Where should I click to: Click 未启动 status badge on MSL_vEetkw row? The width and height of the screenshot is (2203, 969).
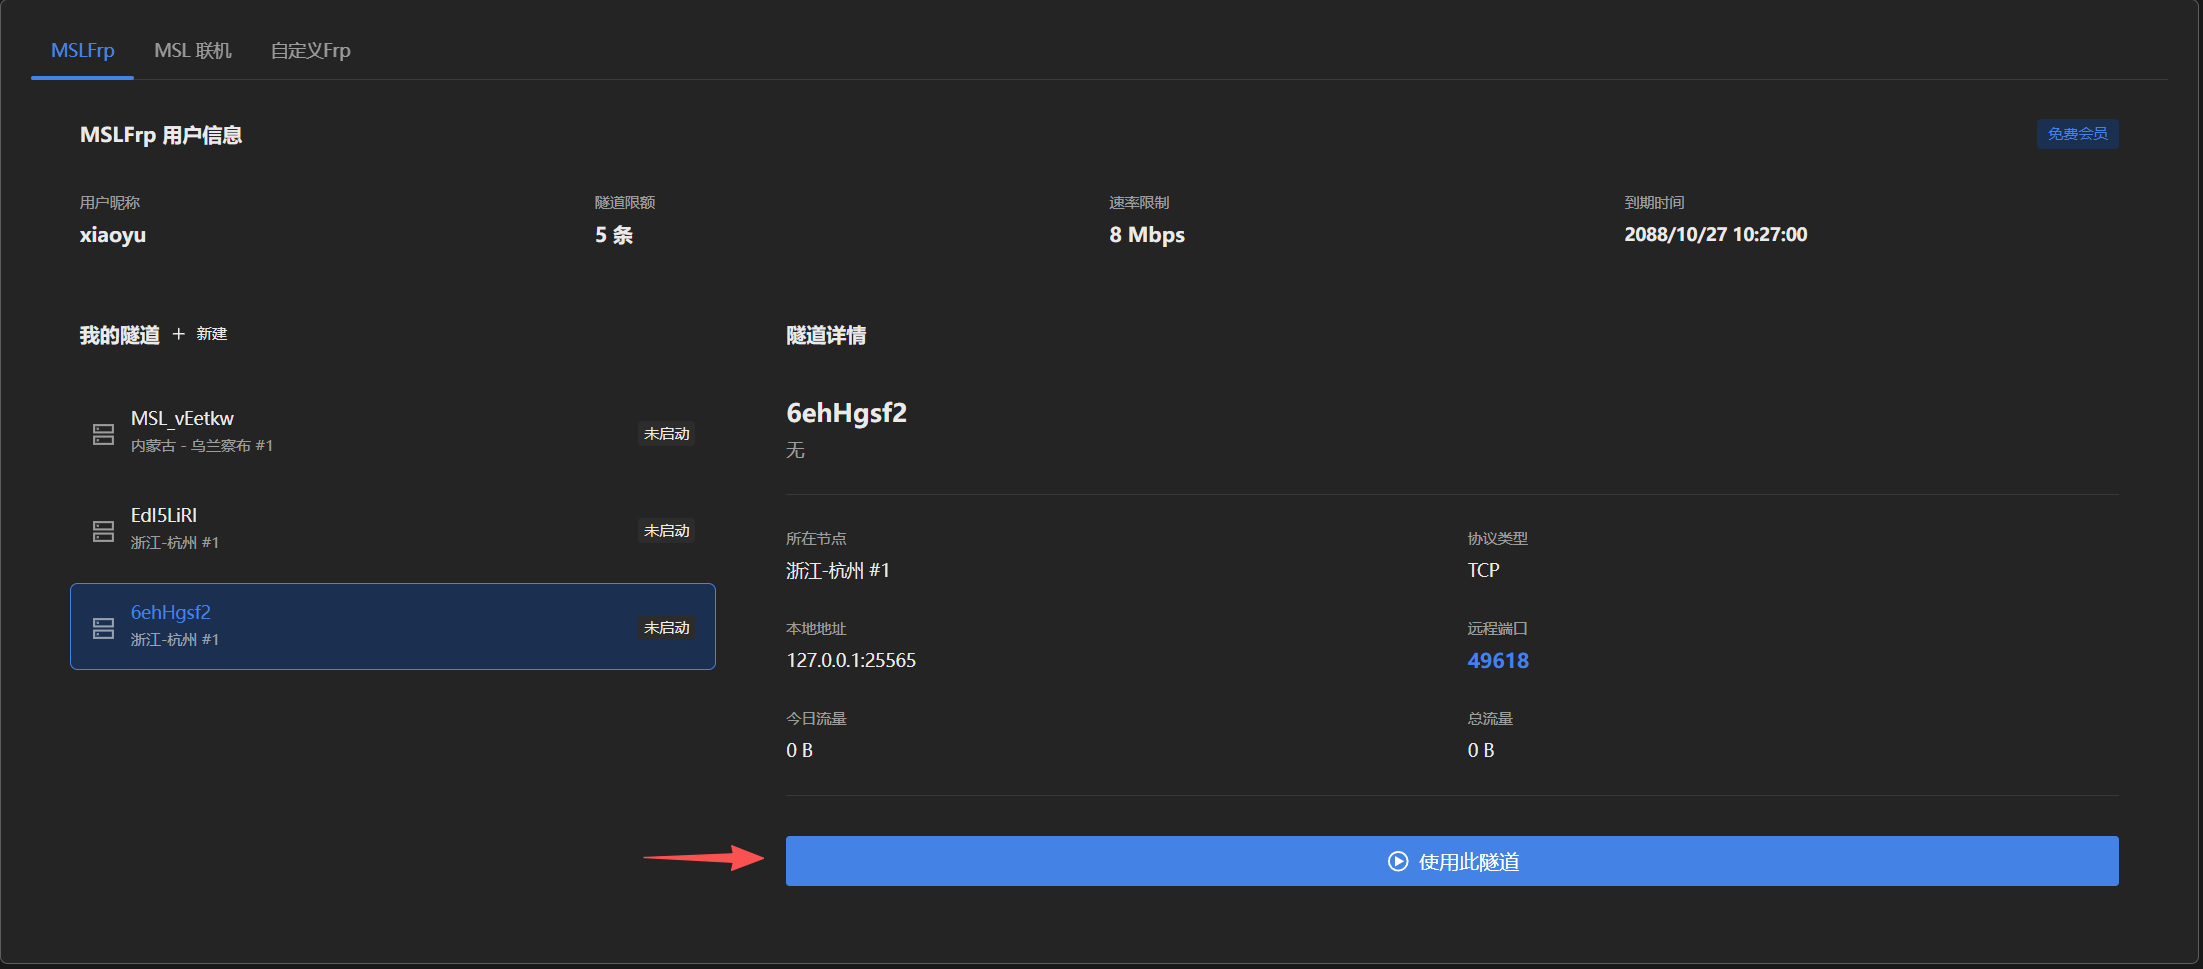(666, 434)
